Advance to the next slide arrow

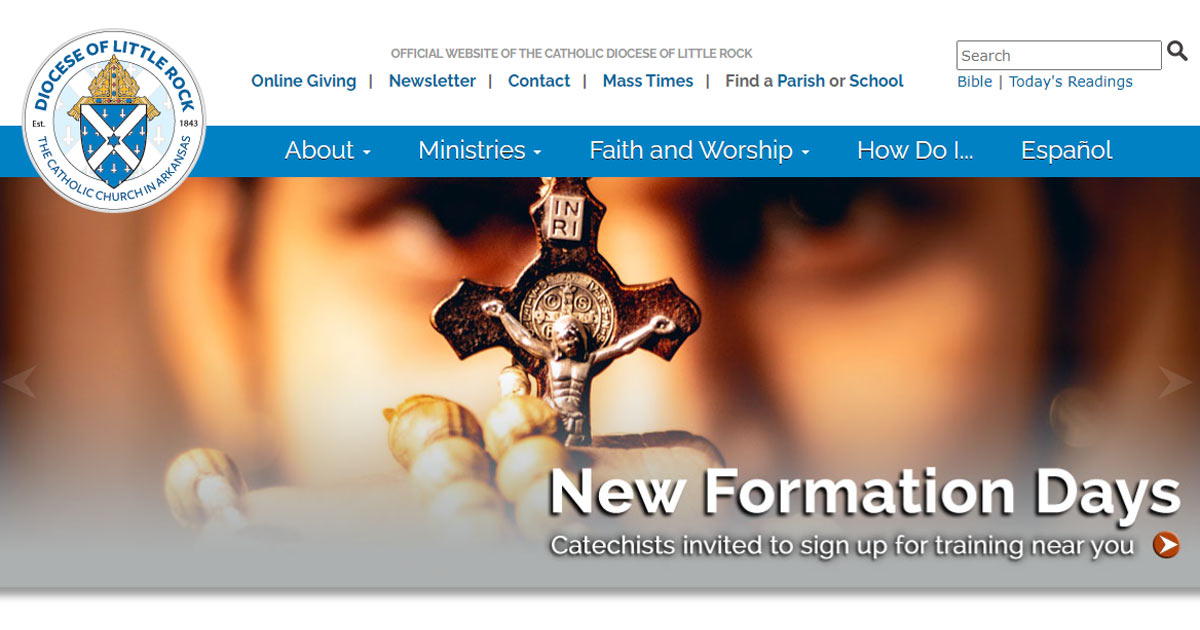1176,382
